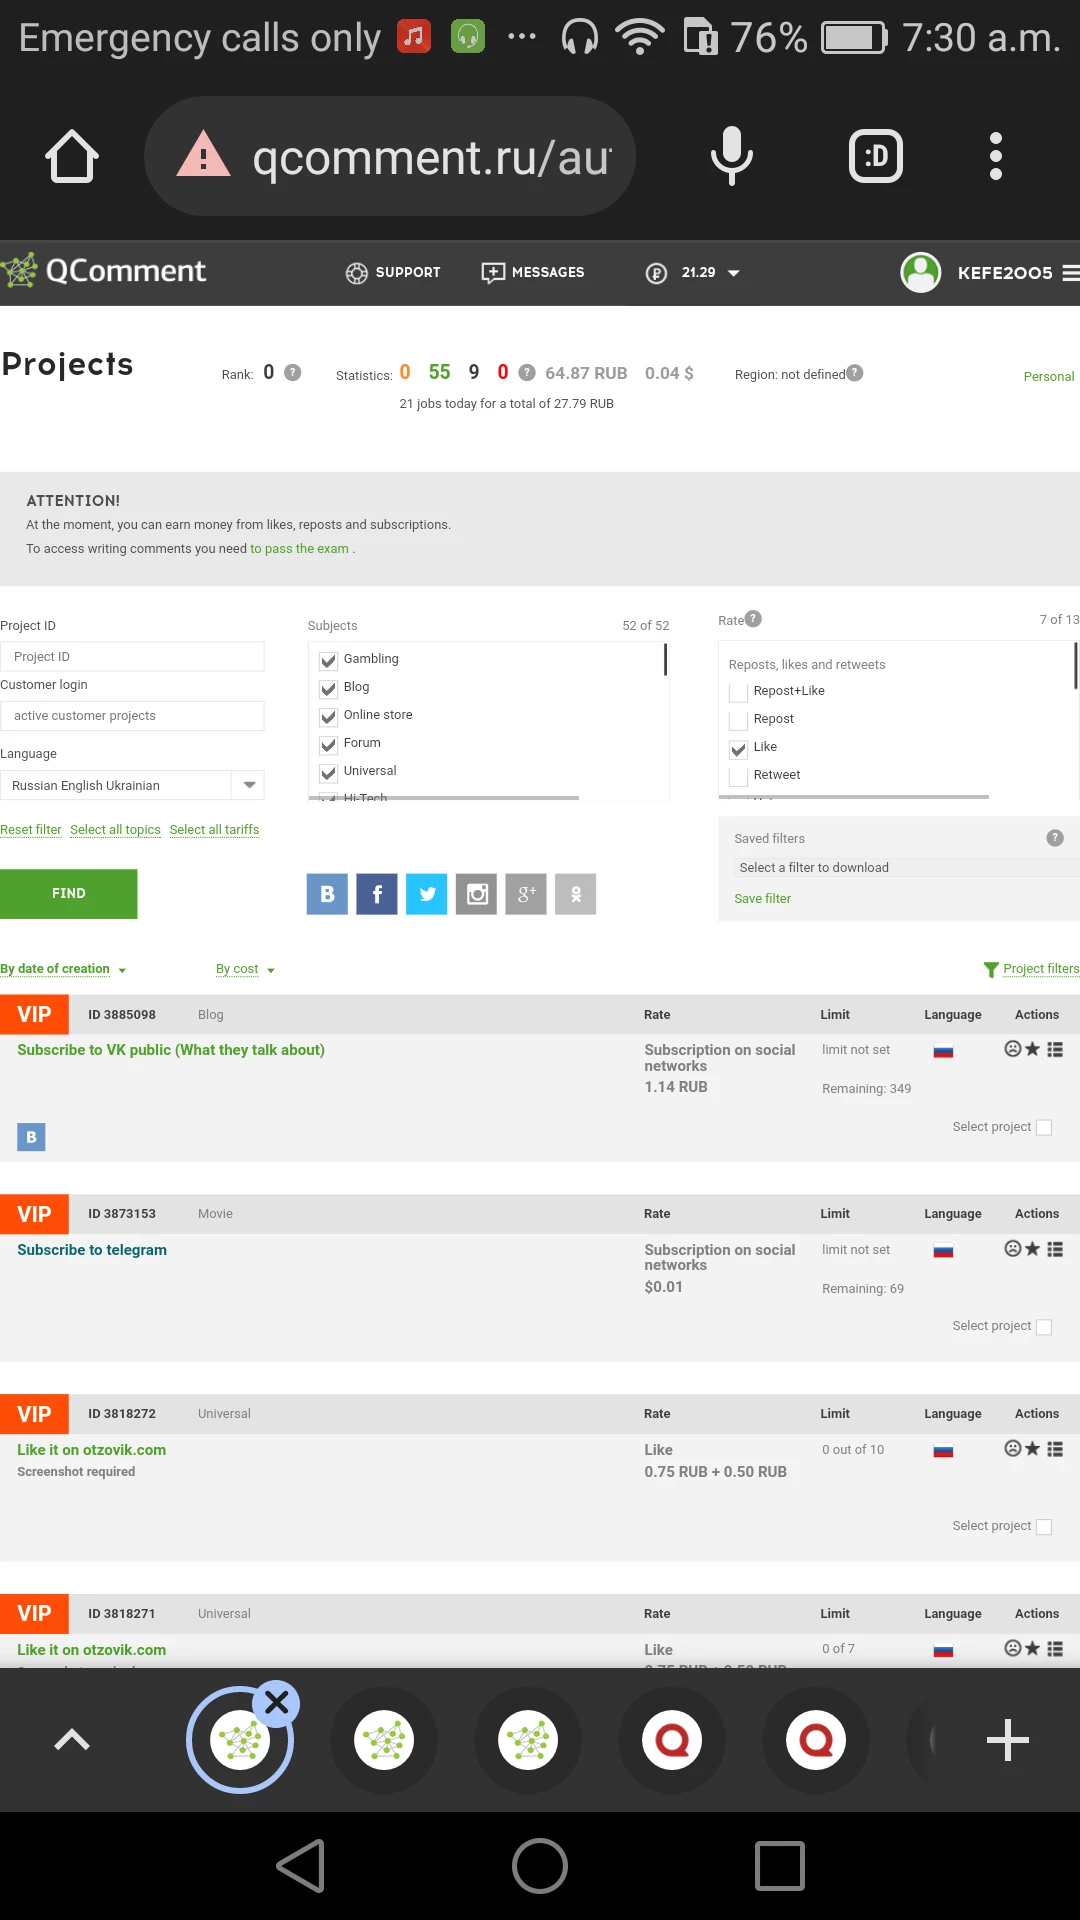Open the Language dropdown
Image resolution: width=1080 pixels, height=1920 pixels.
click(132, 785)
